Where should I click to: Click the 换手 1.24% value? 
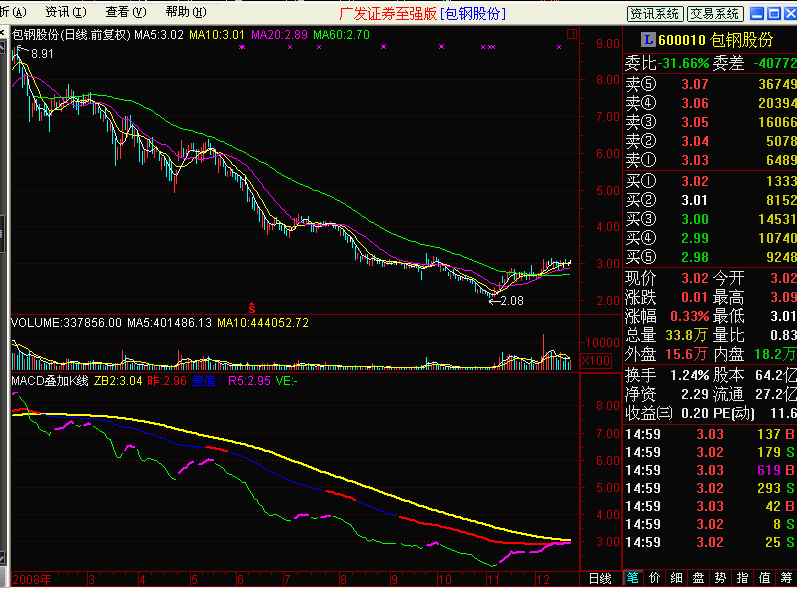[690, 376]
